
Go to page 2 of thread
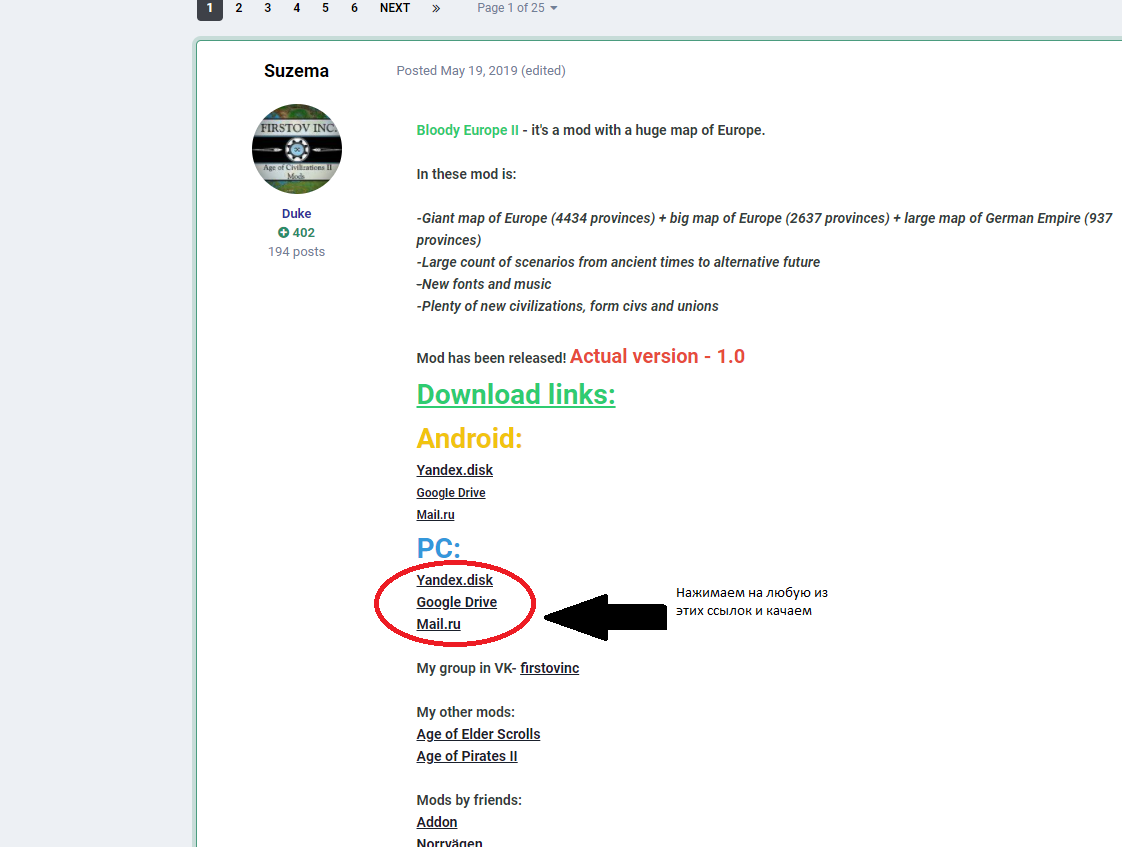(239, 8)
